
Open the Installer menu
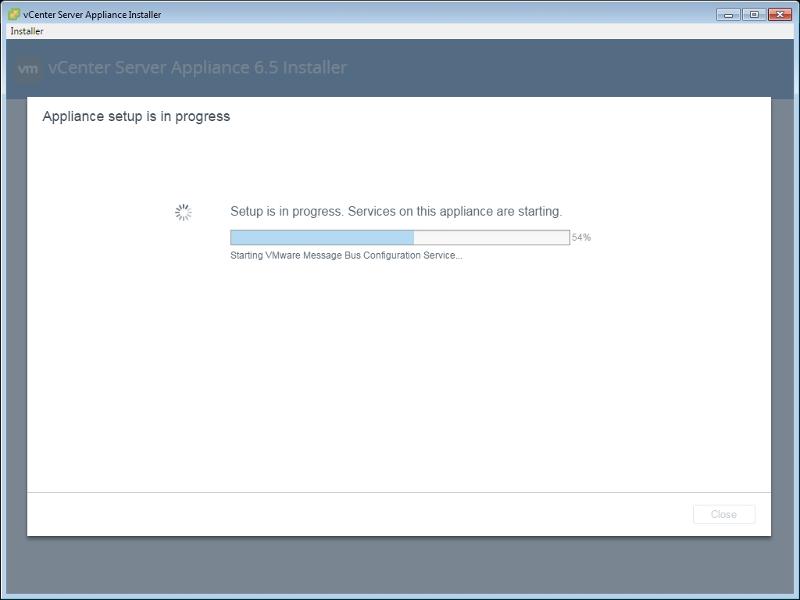[27, 31]
